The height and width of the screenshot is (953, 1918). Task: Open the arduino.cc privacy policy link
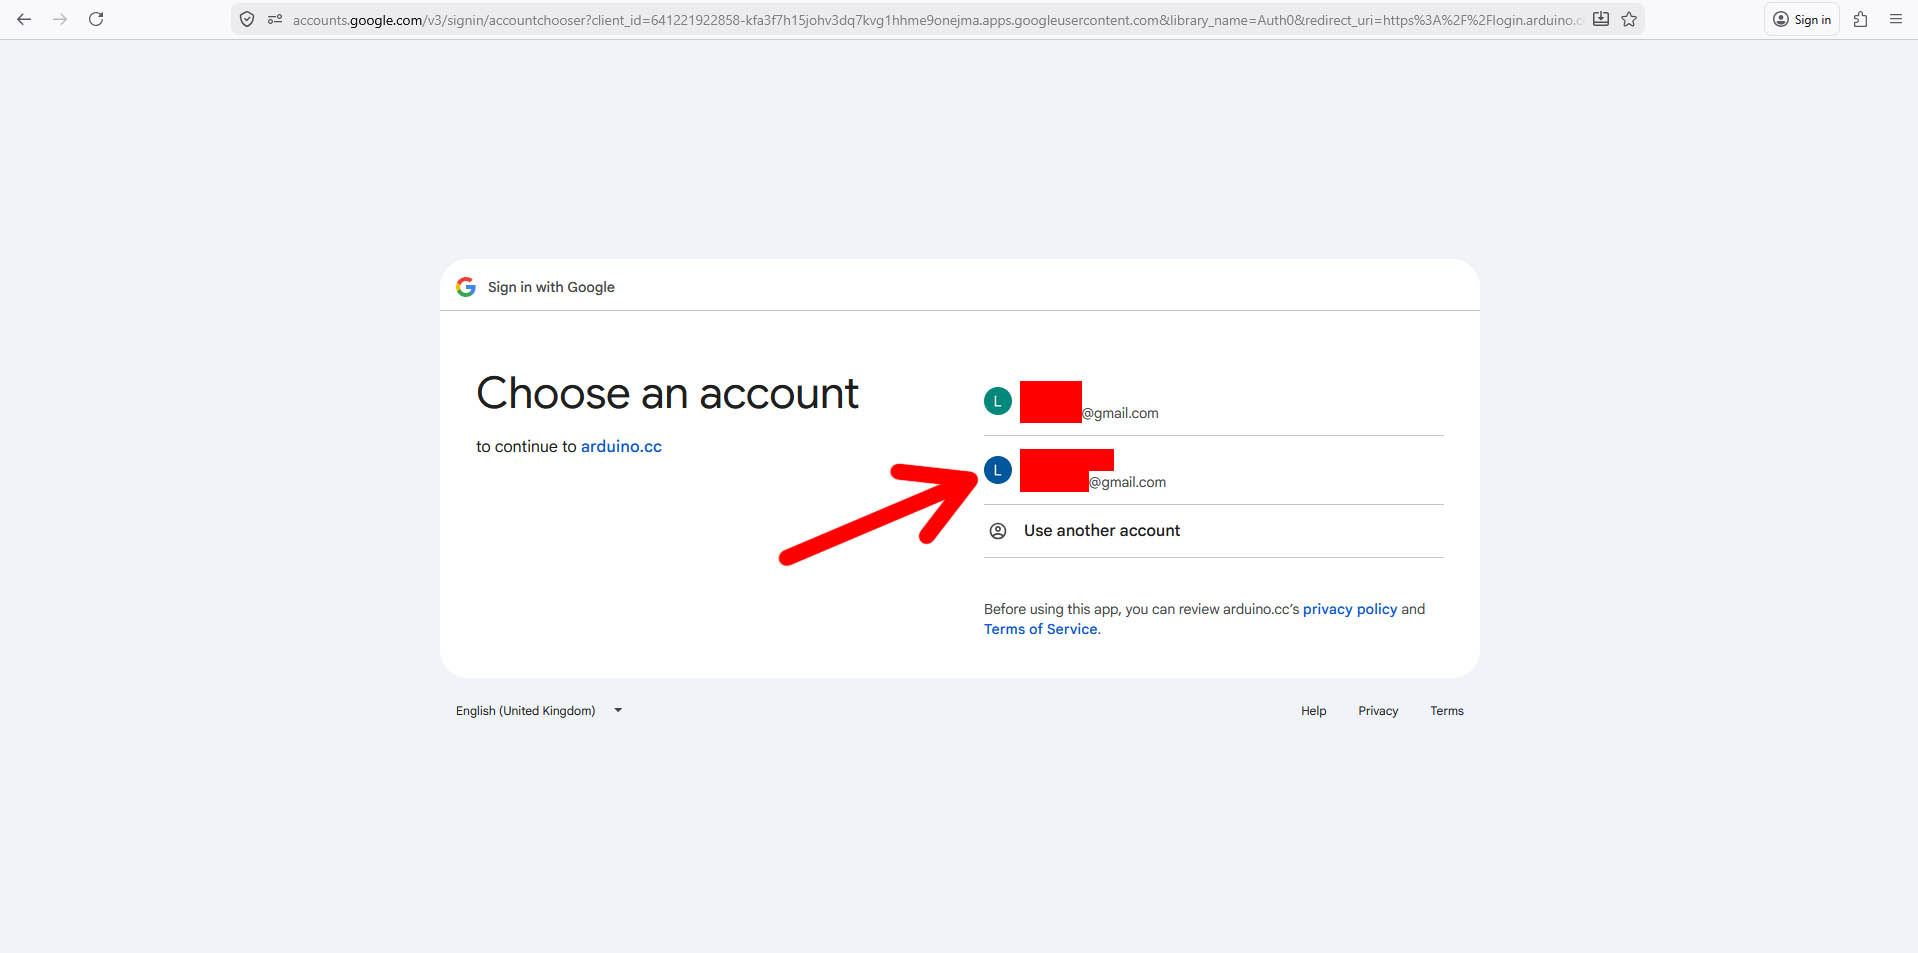pyautogui.click(x=1349, y=609)
